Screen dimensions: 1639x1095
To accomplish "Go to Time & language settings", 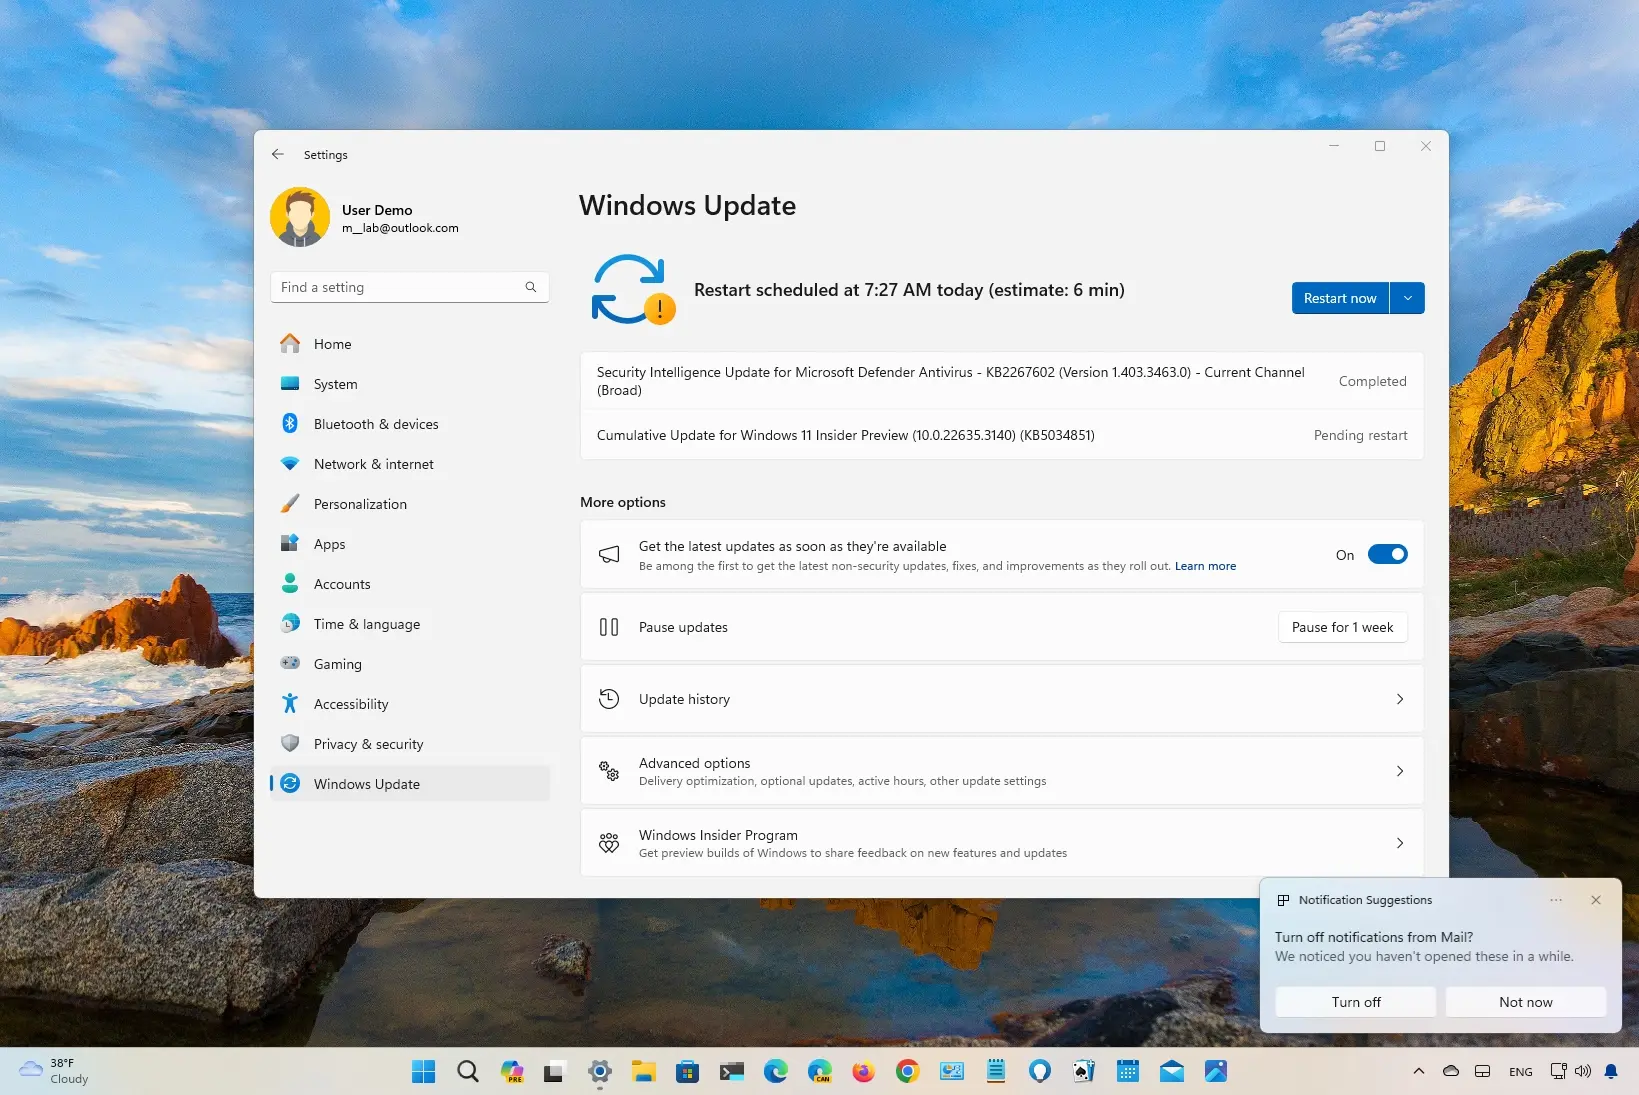I will pyautogui.click(x=410, y=624).
